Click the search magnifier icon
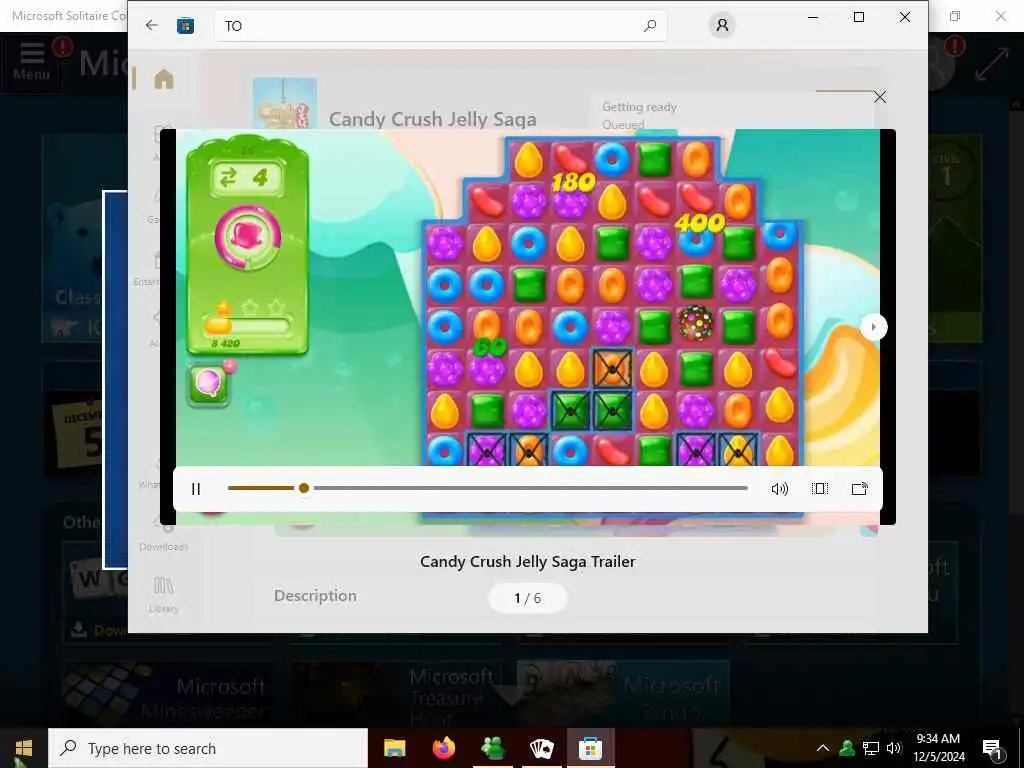1024x768 pixels. click(x=649, y=25)
